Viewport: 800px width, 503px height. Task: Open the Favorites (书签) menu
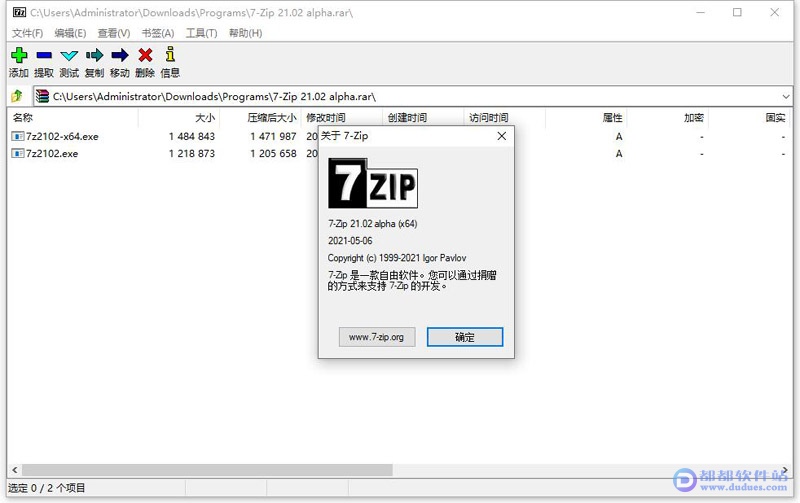(158, 33)
